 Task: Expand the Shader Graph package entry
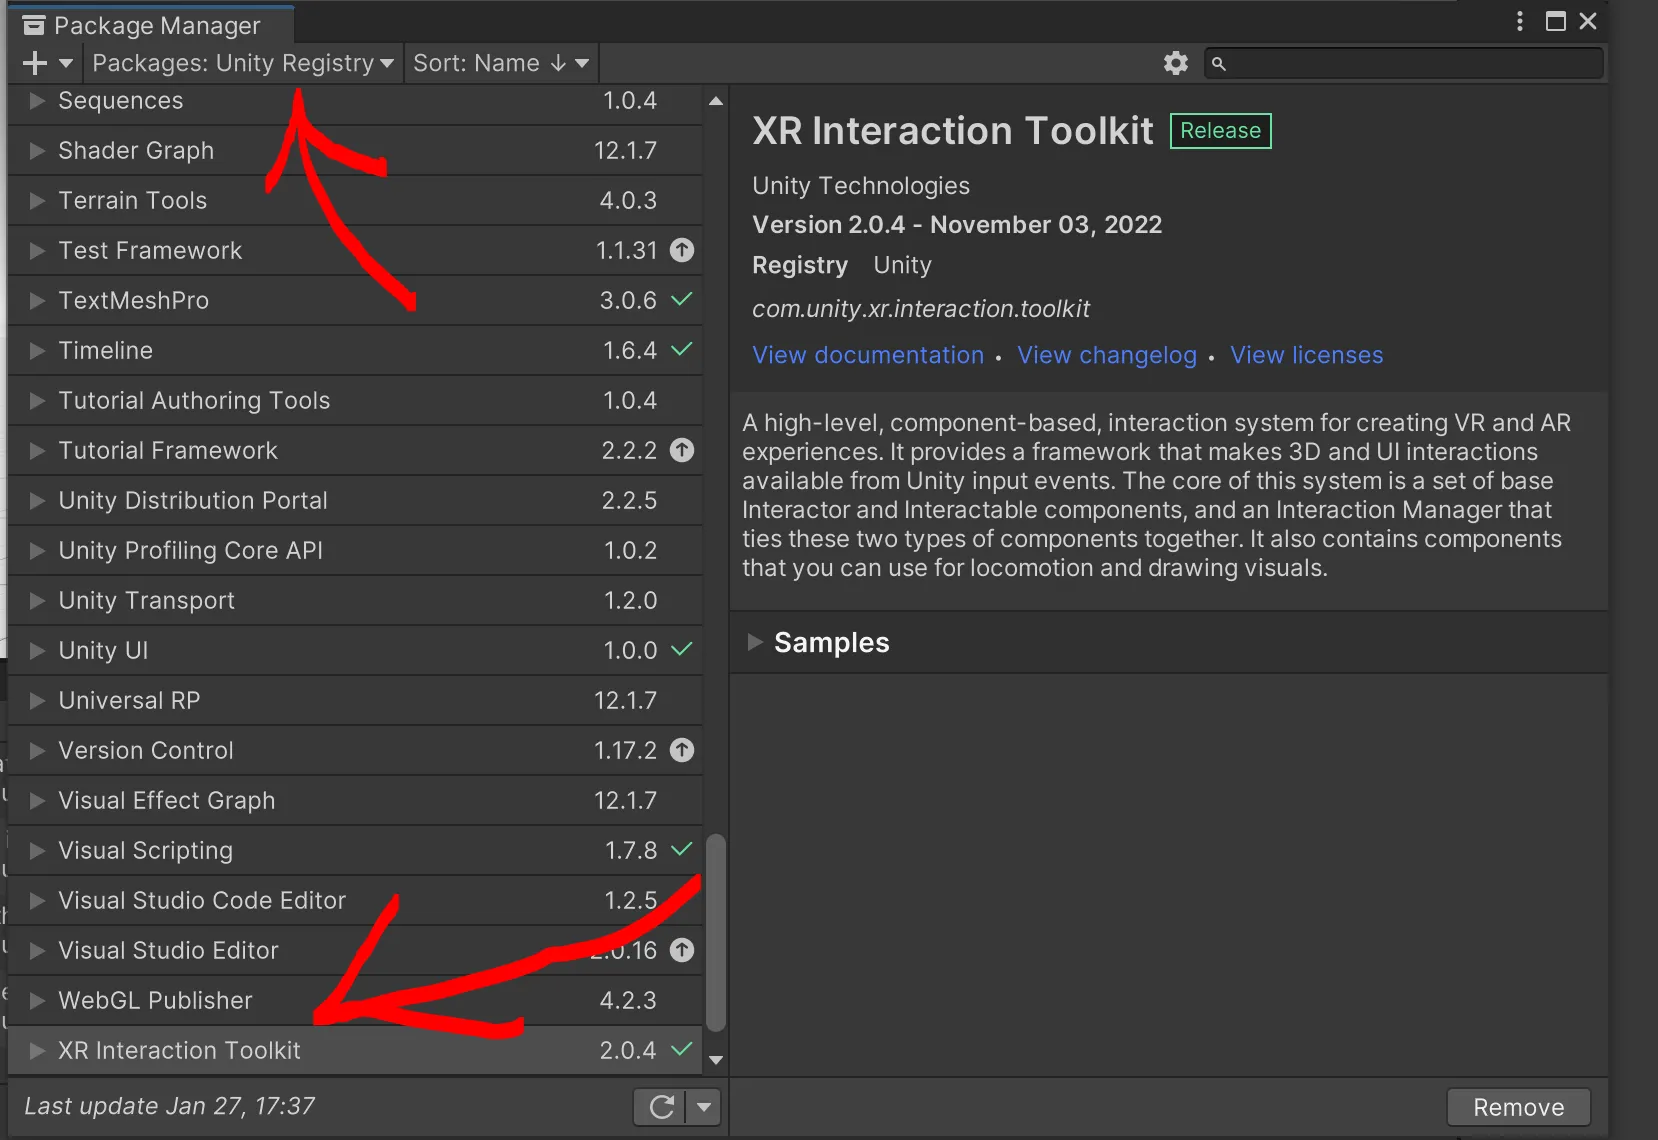[37, 150]
